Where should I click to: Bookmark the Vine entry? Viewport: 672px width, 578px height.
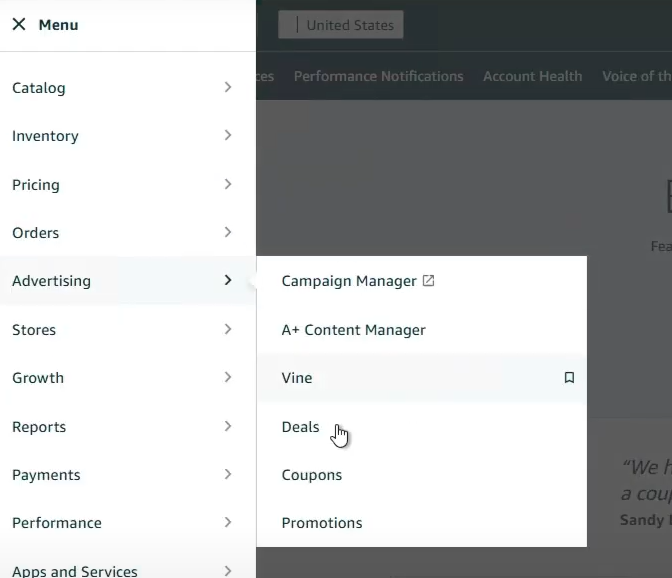[x=569, y=377]
